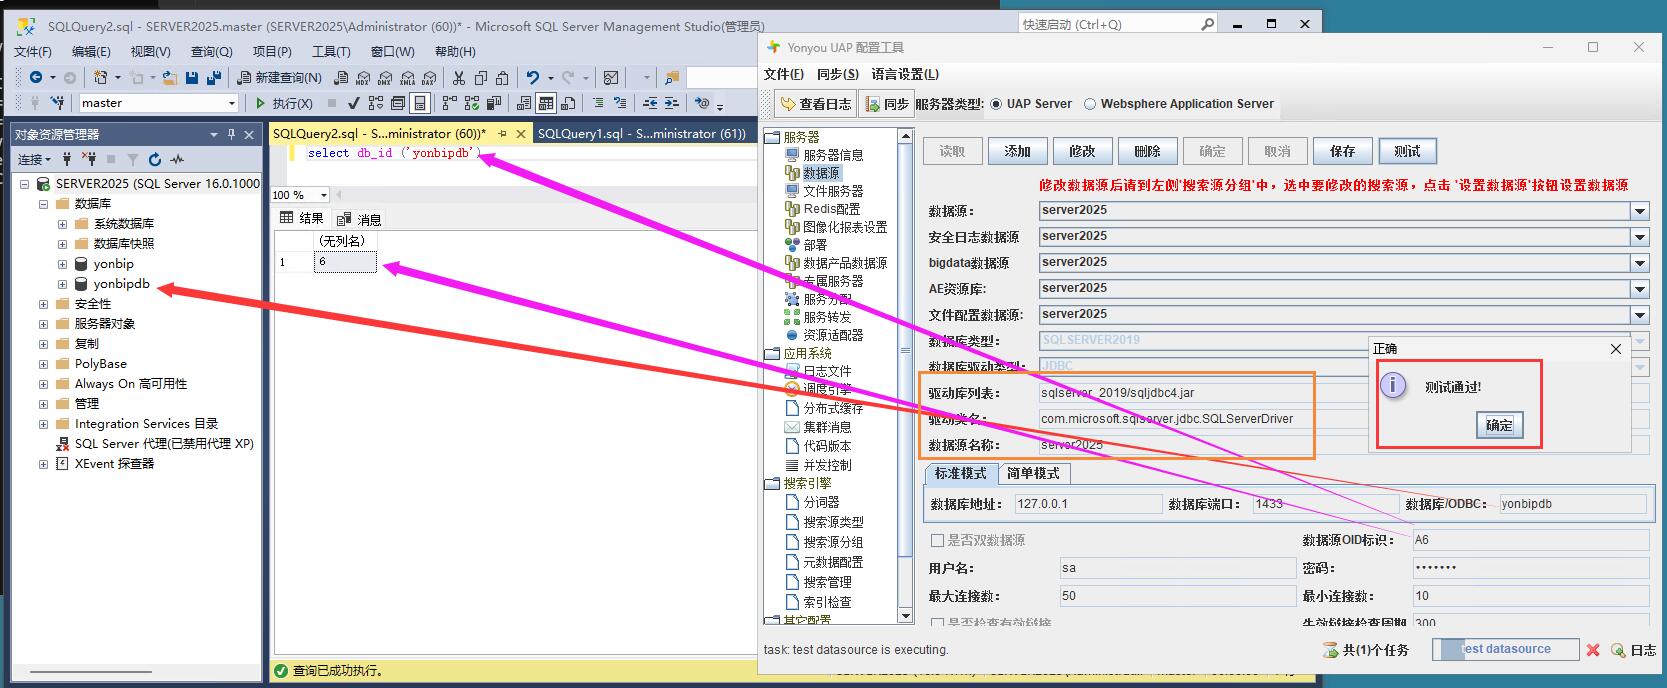Click the 保存 button
The image size is (1667, 688).
1342,151
